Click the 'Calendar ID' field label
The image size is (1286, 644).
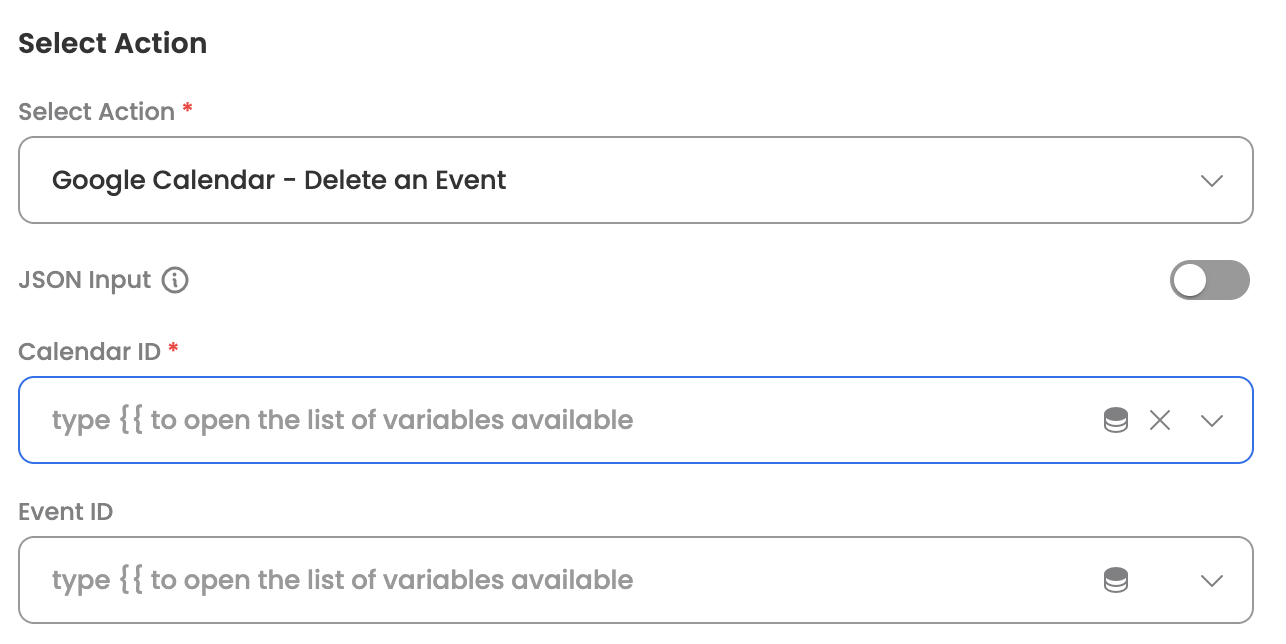pos(89,351)
